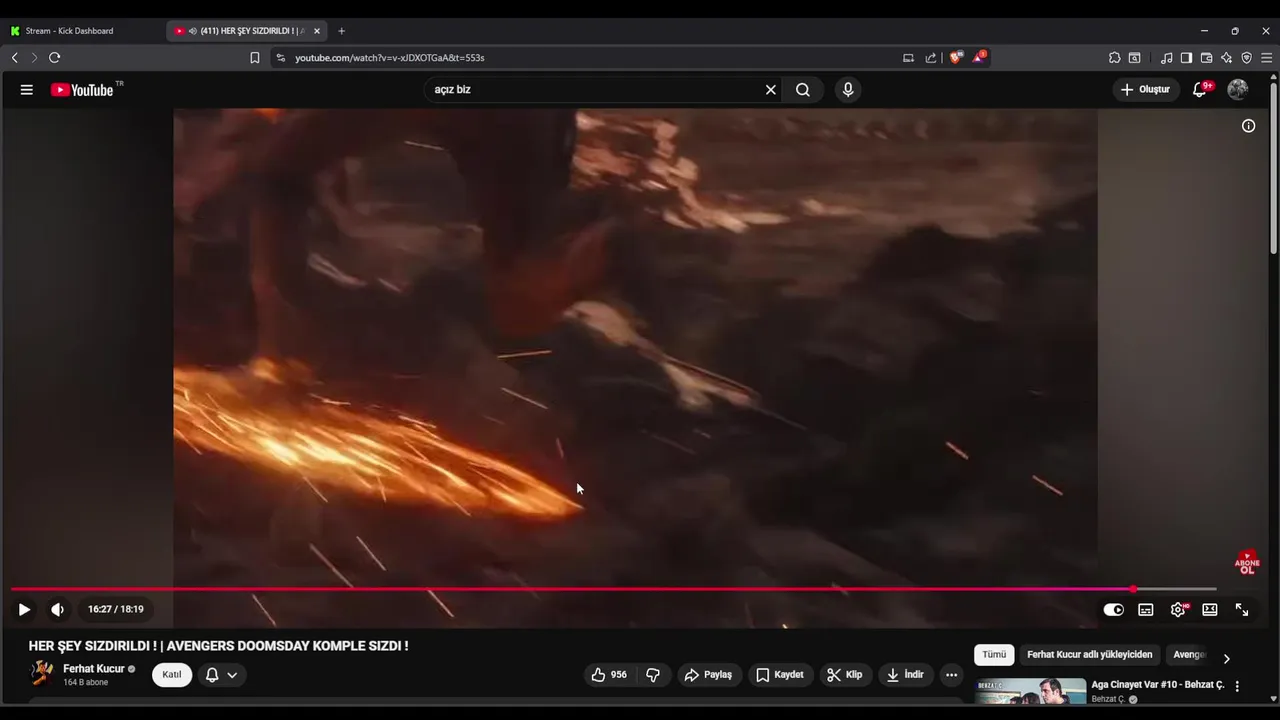
Task: Save video with Kaydet button
Action: click(779, 675)
